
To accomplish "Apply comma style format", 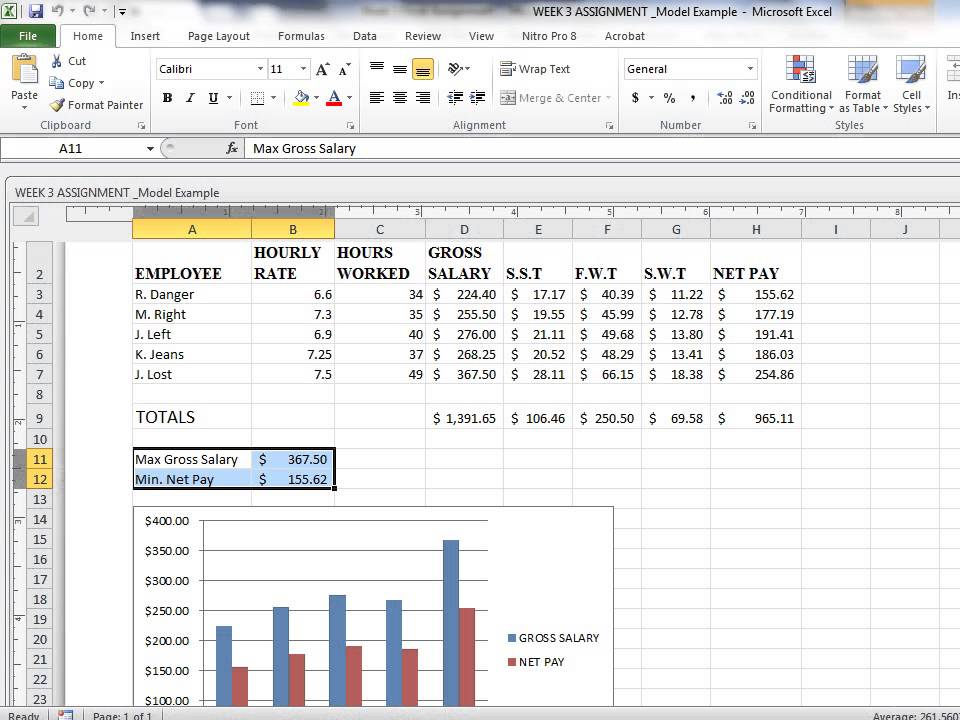I will (692, 97).
